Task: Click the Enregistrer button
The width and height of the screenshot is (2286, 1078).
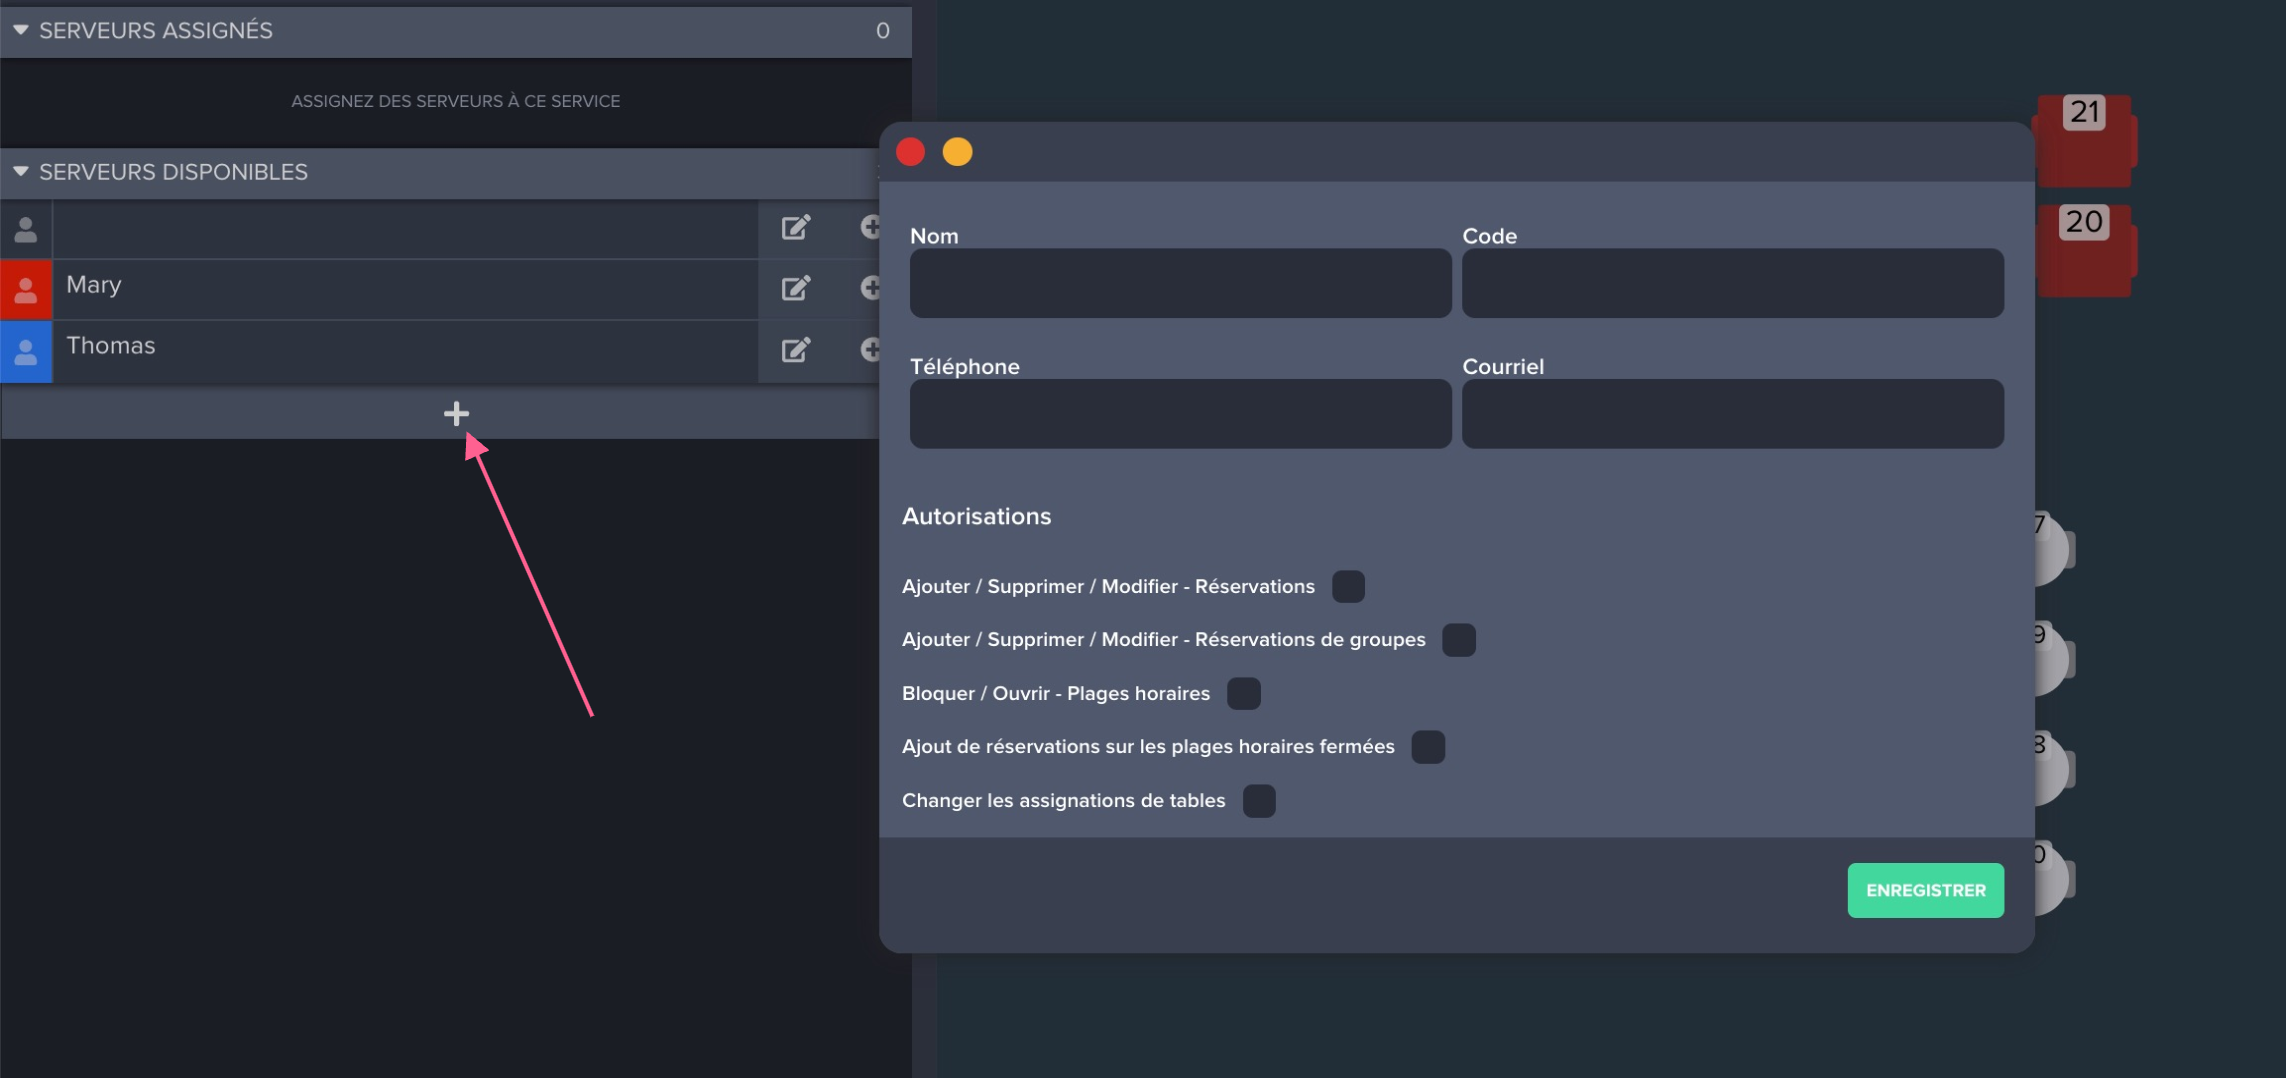Action: pos(1925,890)
